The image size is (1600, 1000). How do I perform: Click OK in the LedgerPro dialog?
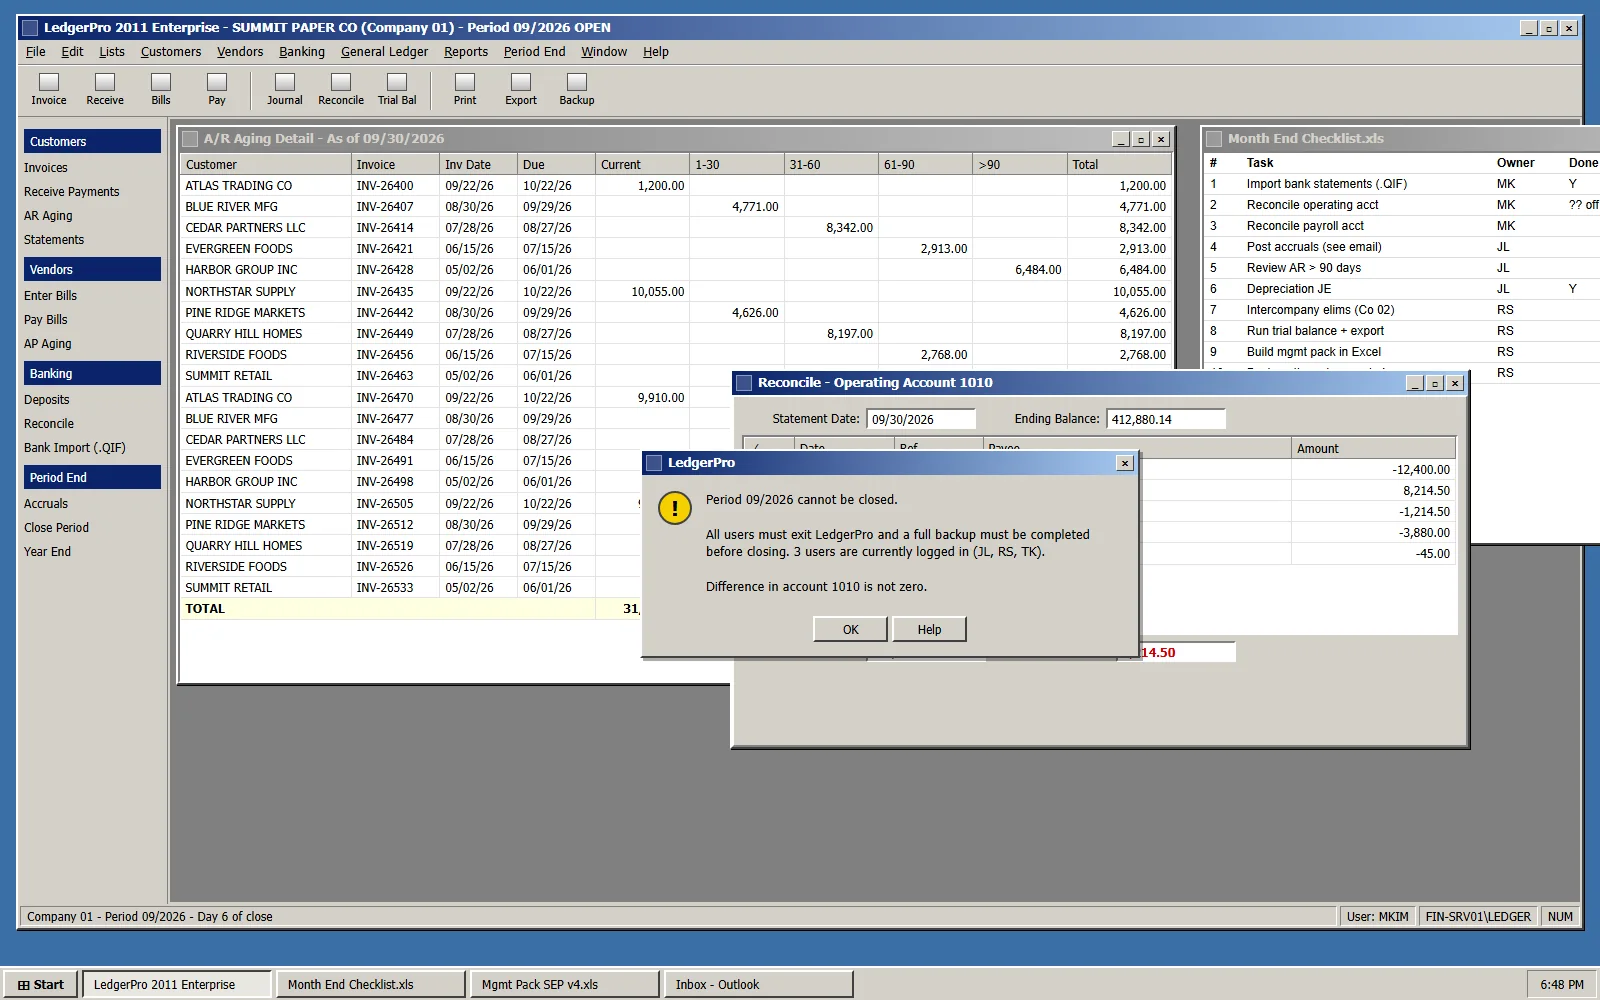851,629
